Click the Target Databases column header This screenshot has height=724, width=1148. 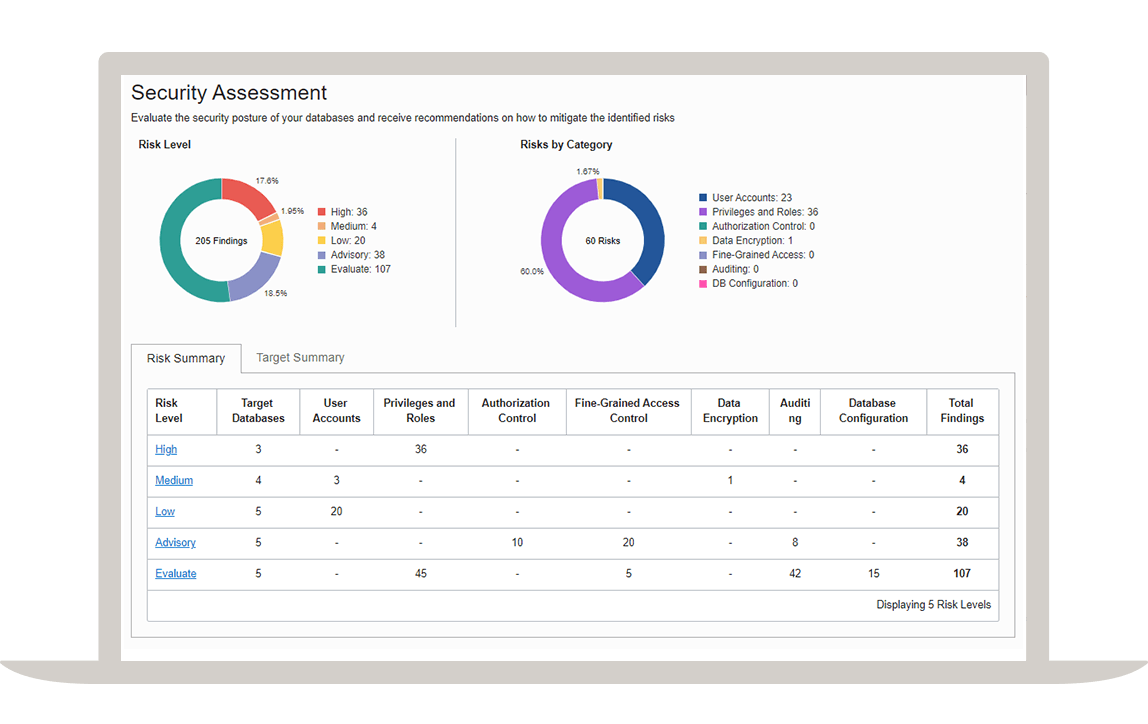point(258,411)
